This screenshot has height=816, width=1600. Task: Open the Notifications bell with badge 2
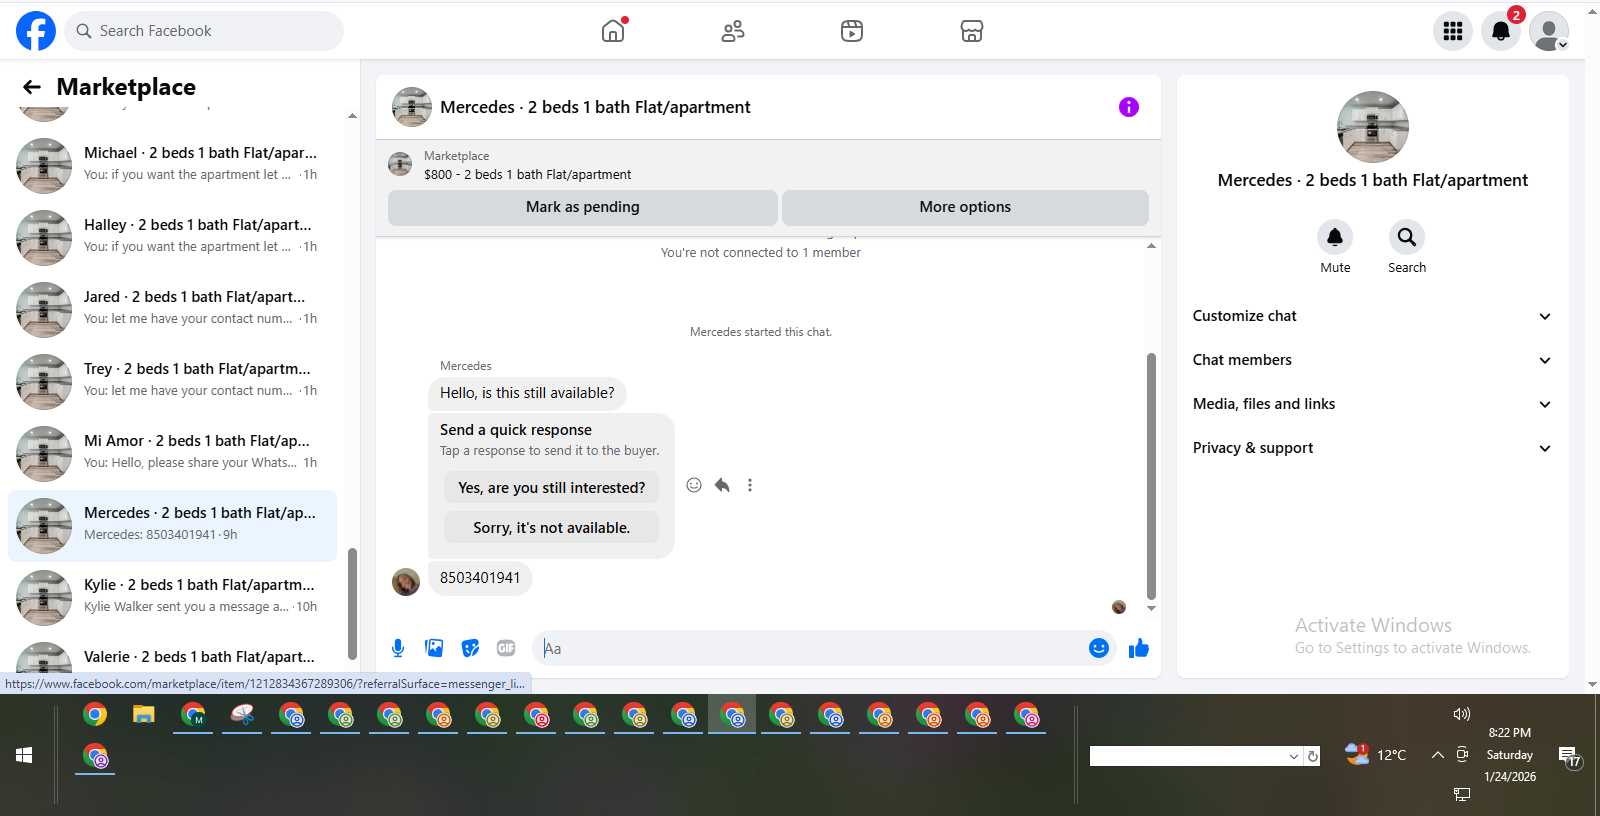pos(1501,31)
